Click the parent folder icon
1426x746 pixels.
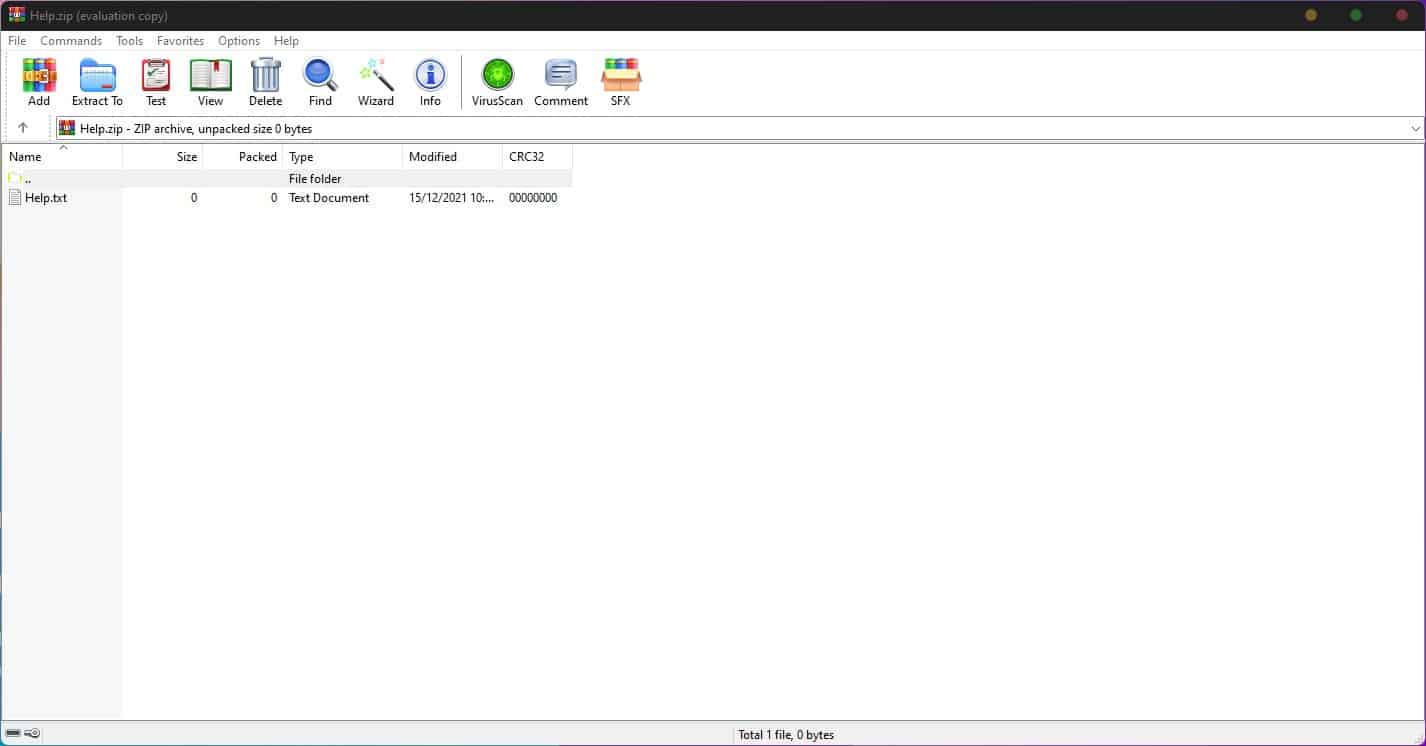(14, 178)
